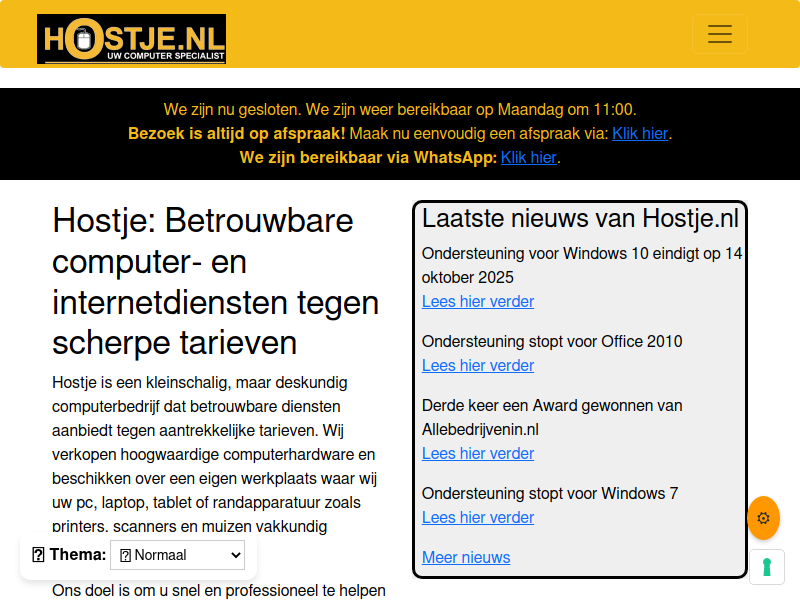800x600 pixels.
Task: Click the 'Ondersteuning voor Windows 10 eindigt' news title
Action: pos(582,265)
